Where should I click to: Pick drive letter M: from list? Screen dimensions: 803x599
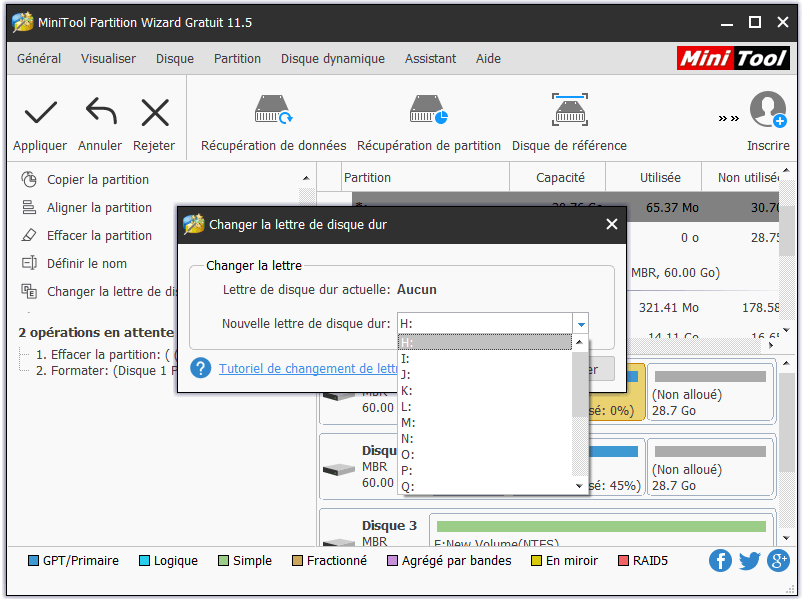click(484, 422)
